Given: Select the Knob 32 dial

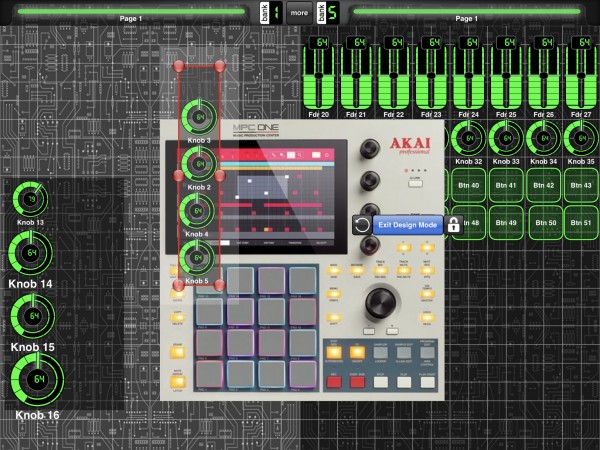Looking at the screenshot, I should pyautogui.click(x=468, y=138).
